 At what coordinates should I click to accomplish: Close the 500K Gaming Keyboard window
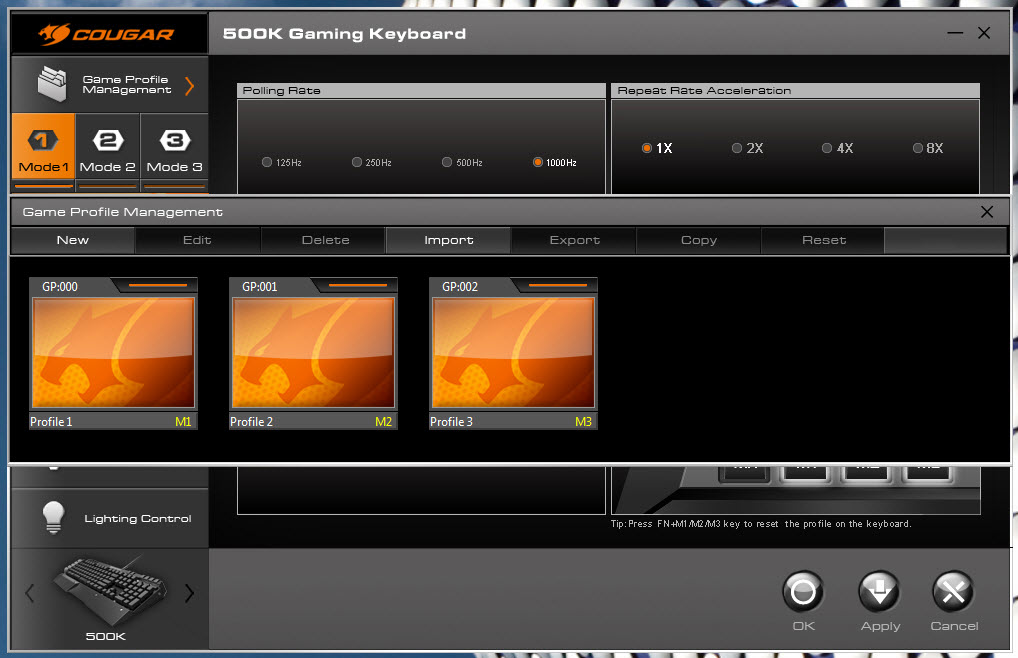click(984, 33)
